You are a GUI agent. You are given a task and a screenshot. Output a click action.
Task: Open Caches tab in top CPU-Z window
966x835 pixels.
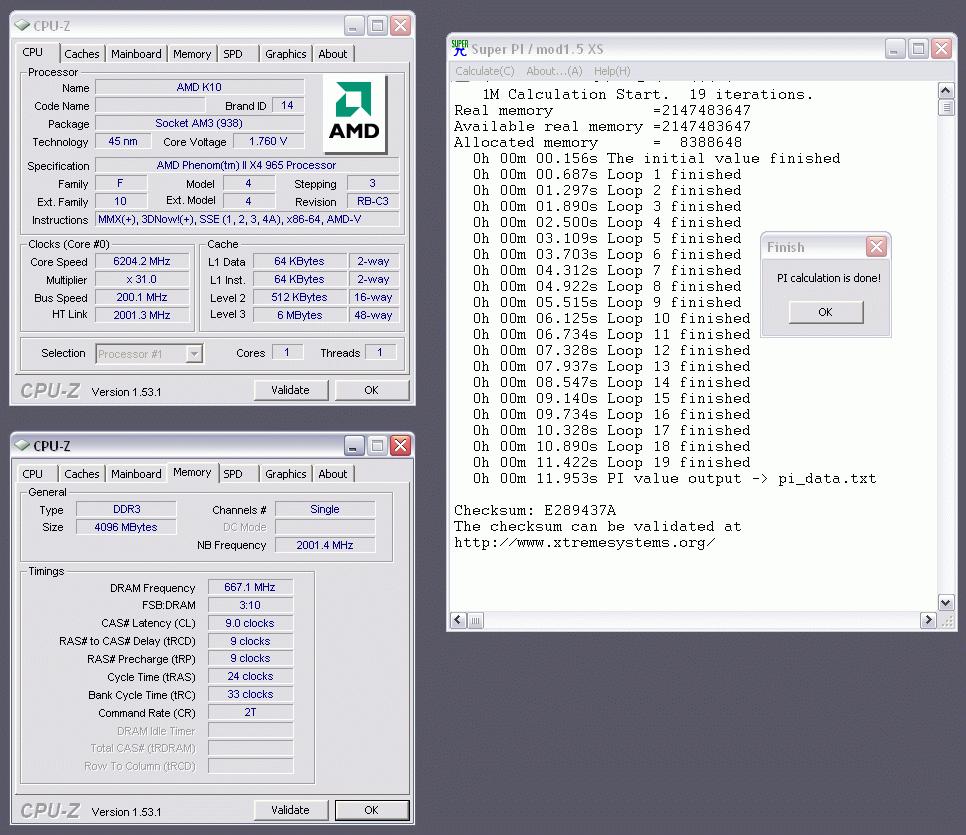pyautogui.click(x=81, y=54)
